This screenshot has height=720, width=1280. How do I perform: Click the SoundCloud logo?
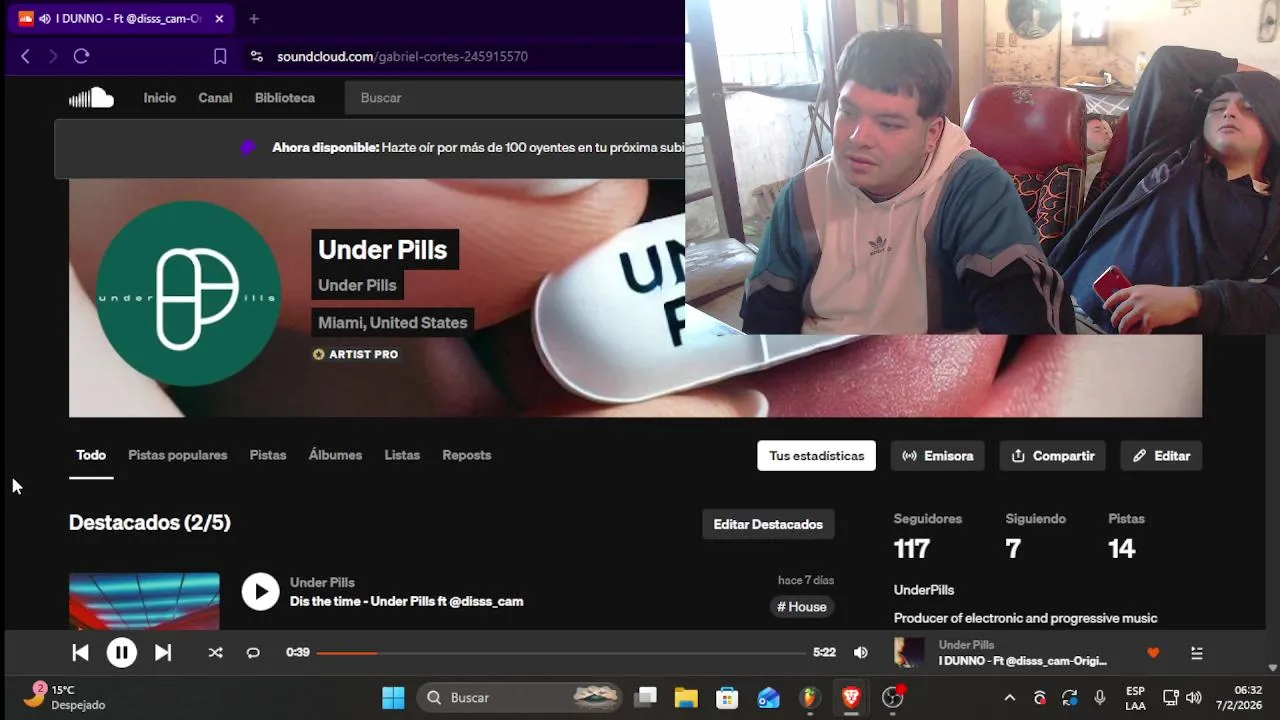pos(91,97)
